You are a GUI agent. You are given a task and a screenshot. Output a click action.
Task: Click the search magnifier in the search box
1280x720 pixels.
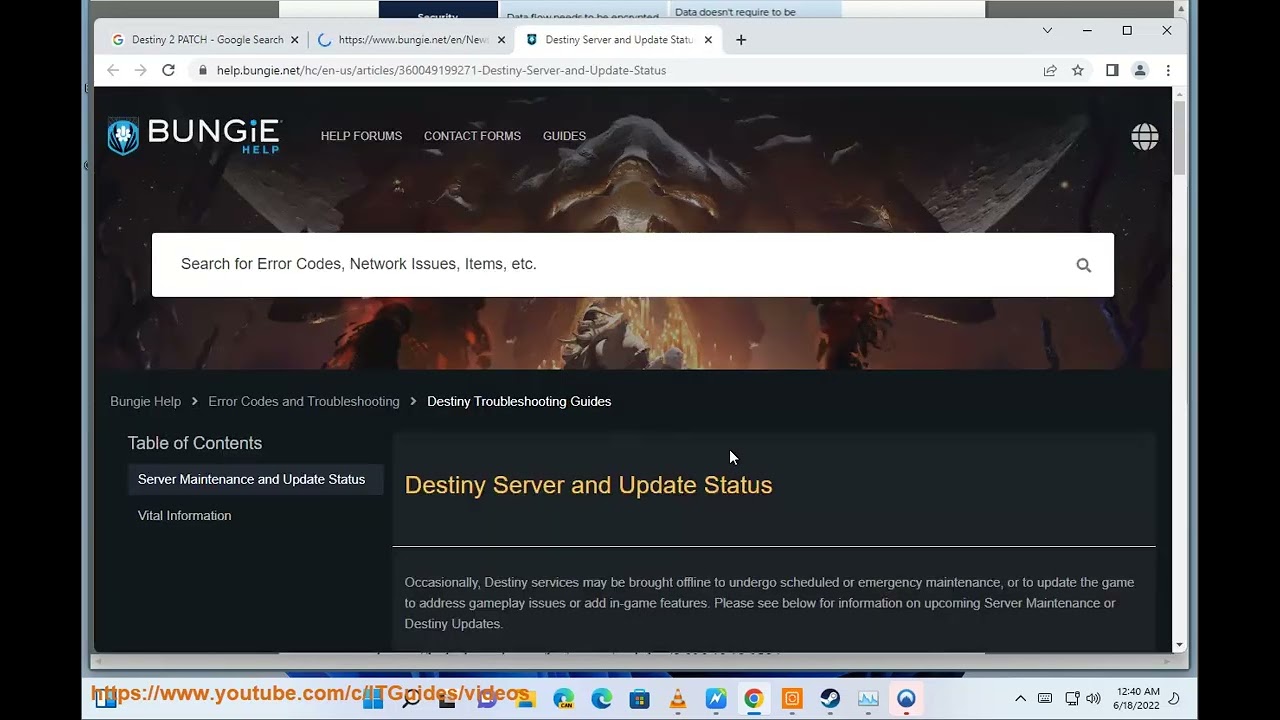1084,265
